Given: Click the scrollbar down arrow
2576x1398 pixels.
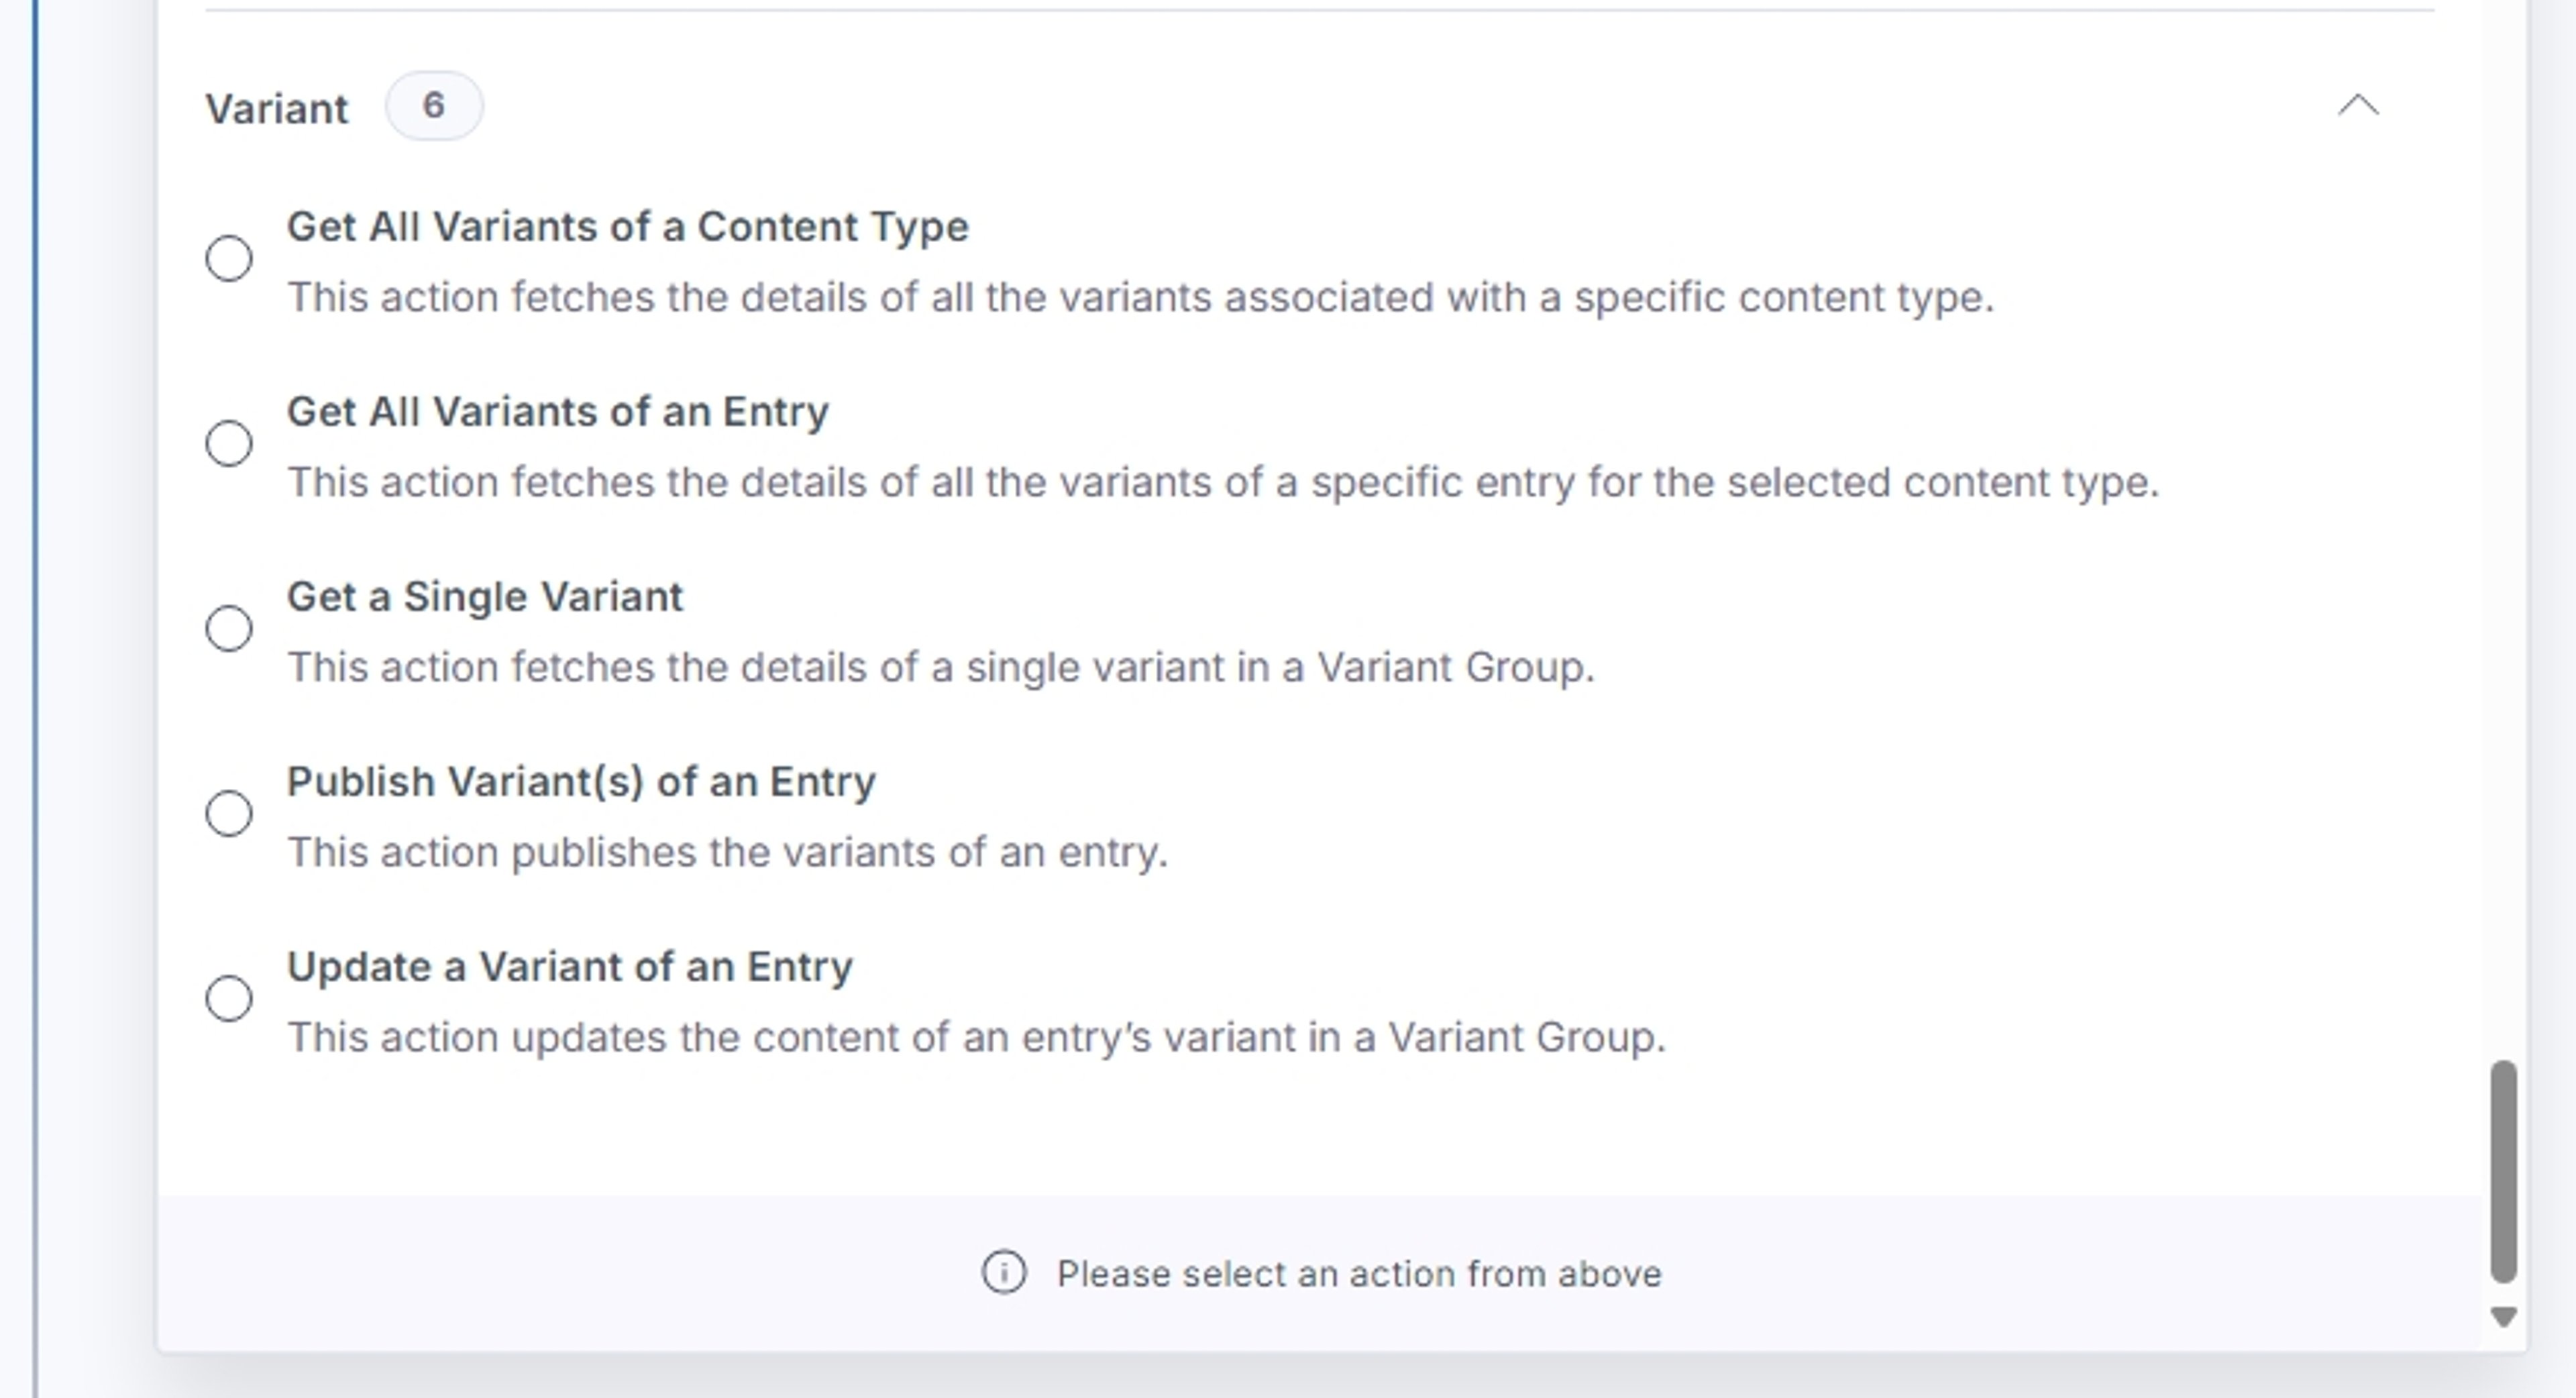Looking at the screenshot, I should [x=2504, y=1317].
